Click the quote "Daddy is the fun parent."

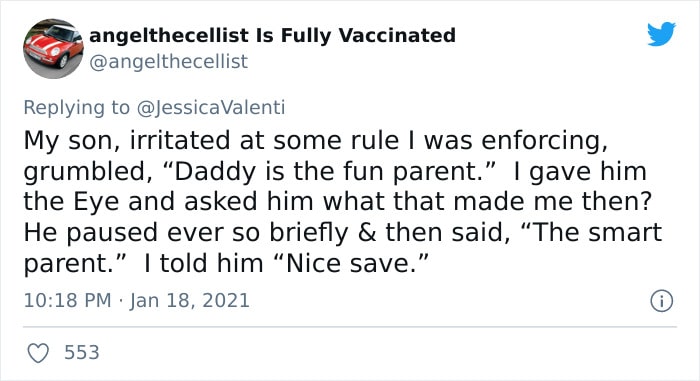[x=330, y=172]
